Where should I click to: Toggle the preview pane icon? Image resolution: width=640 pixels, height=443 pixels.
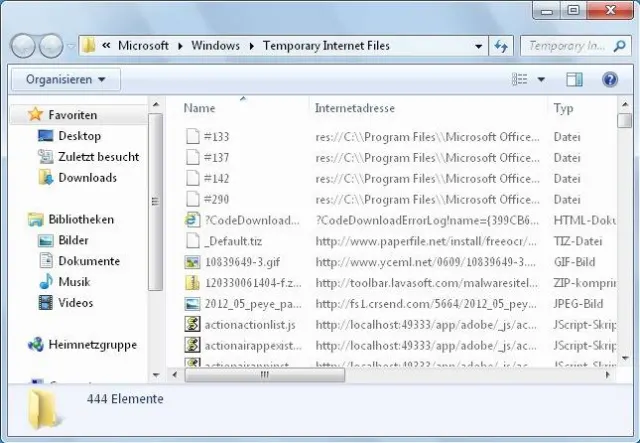[x=574, y=79]
